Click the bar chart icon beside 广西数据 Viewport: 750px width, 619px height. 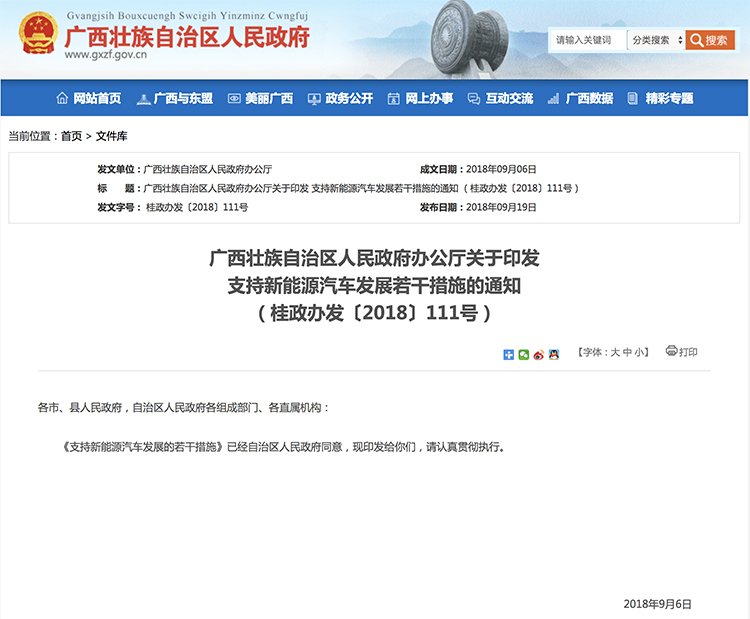553,99
